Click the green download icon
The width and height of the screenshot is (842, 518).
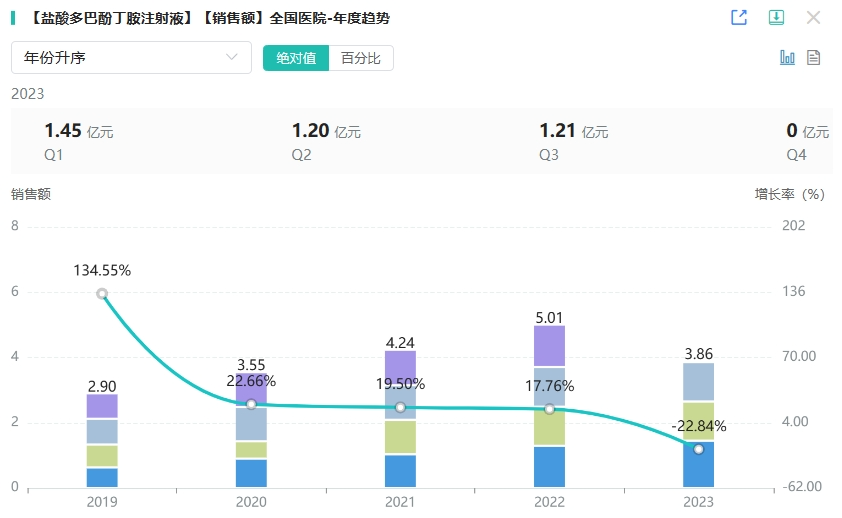[x=776, y=18]
